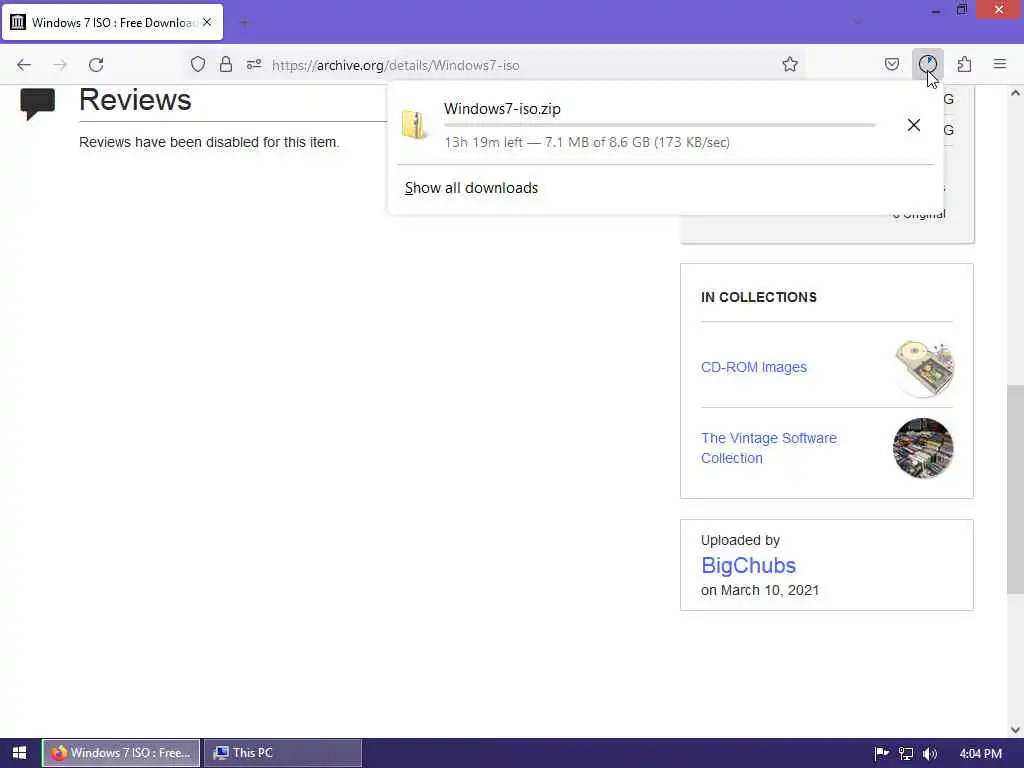
Task: Open The Vintage Software Collection link
Action: [x=769, y=448]
